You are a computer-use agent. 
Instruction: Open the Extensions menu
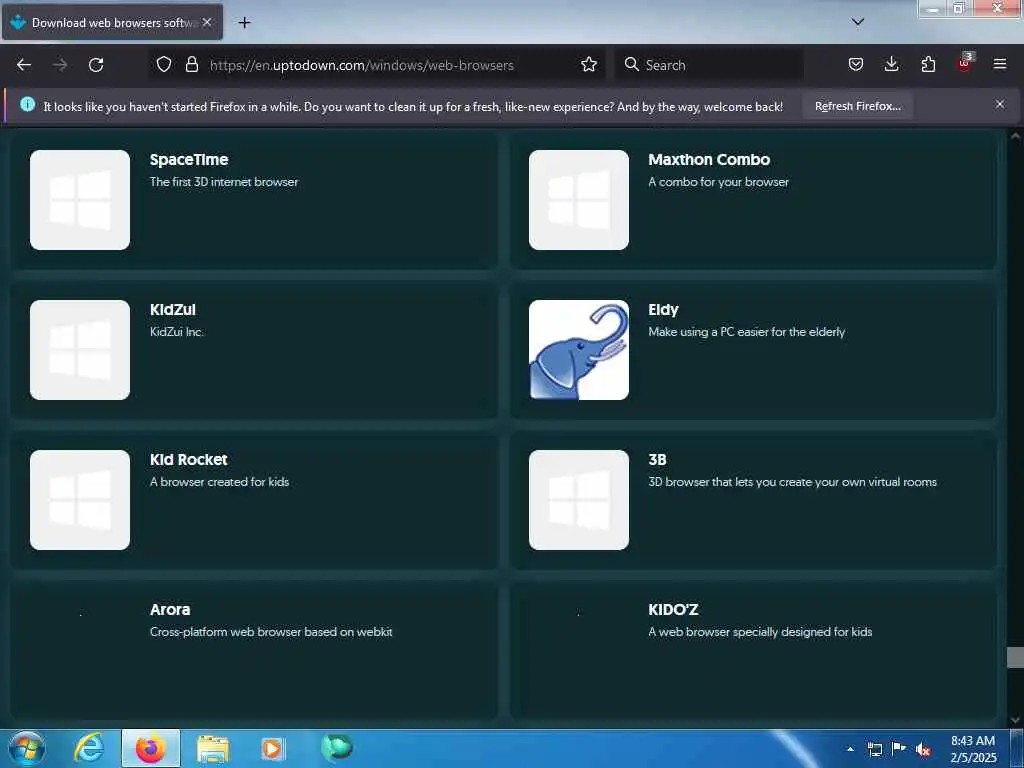(928, 64)
